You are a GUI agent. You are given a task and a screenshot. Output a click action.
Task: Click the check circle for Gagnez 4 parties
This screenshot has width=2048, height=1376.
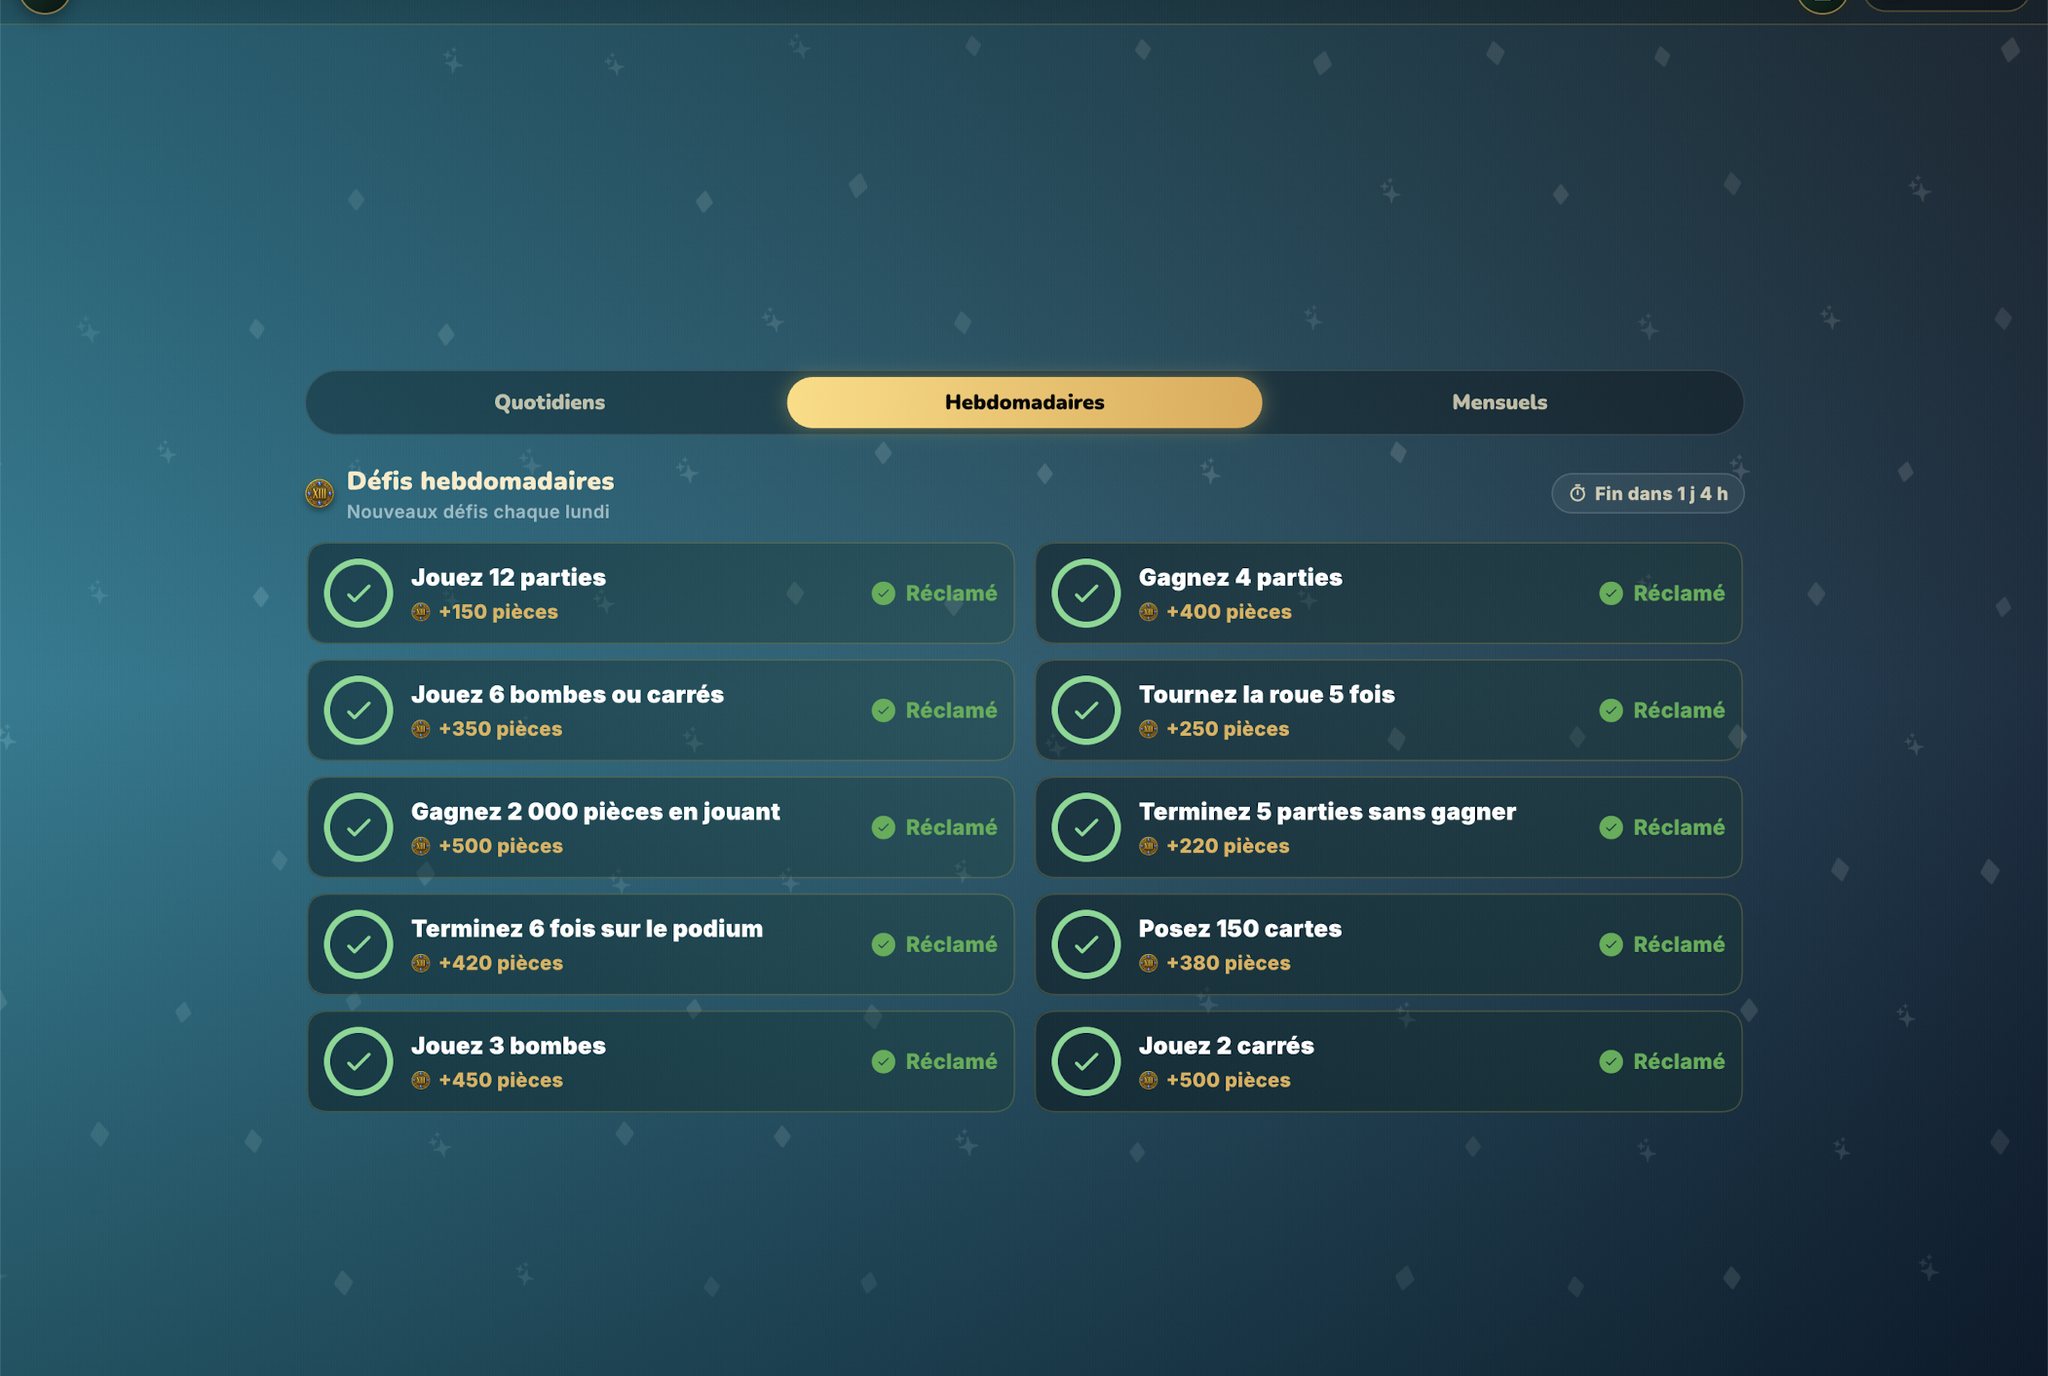tap(1086, 593)
